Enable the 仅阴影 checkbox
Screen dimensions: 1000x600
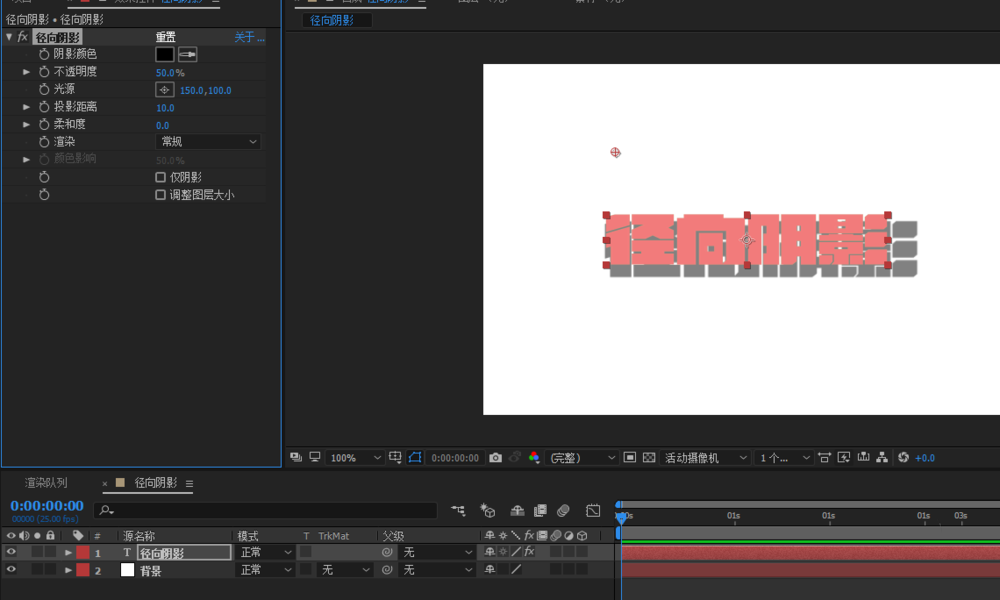161,177
